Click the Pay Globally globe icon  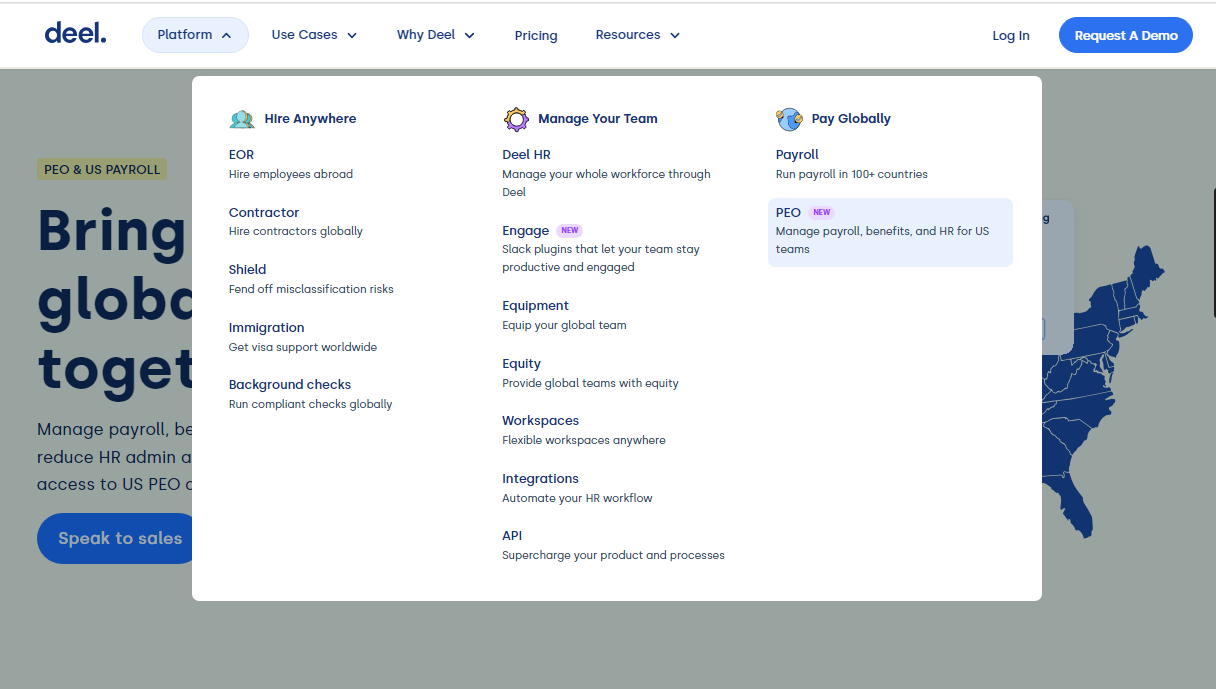[789, 118]
